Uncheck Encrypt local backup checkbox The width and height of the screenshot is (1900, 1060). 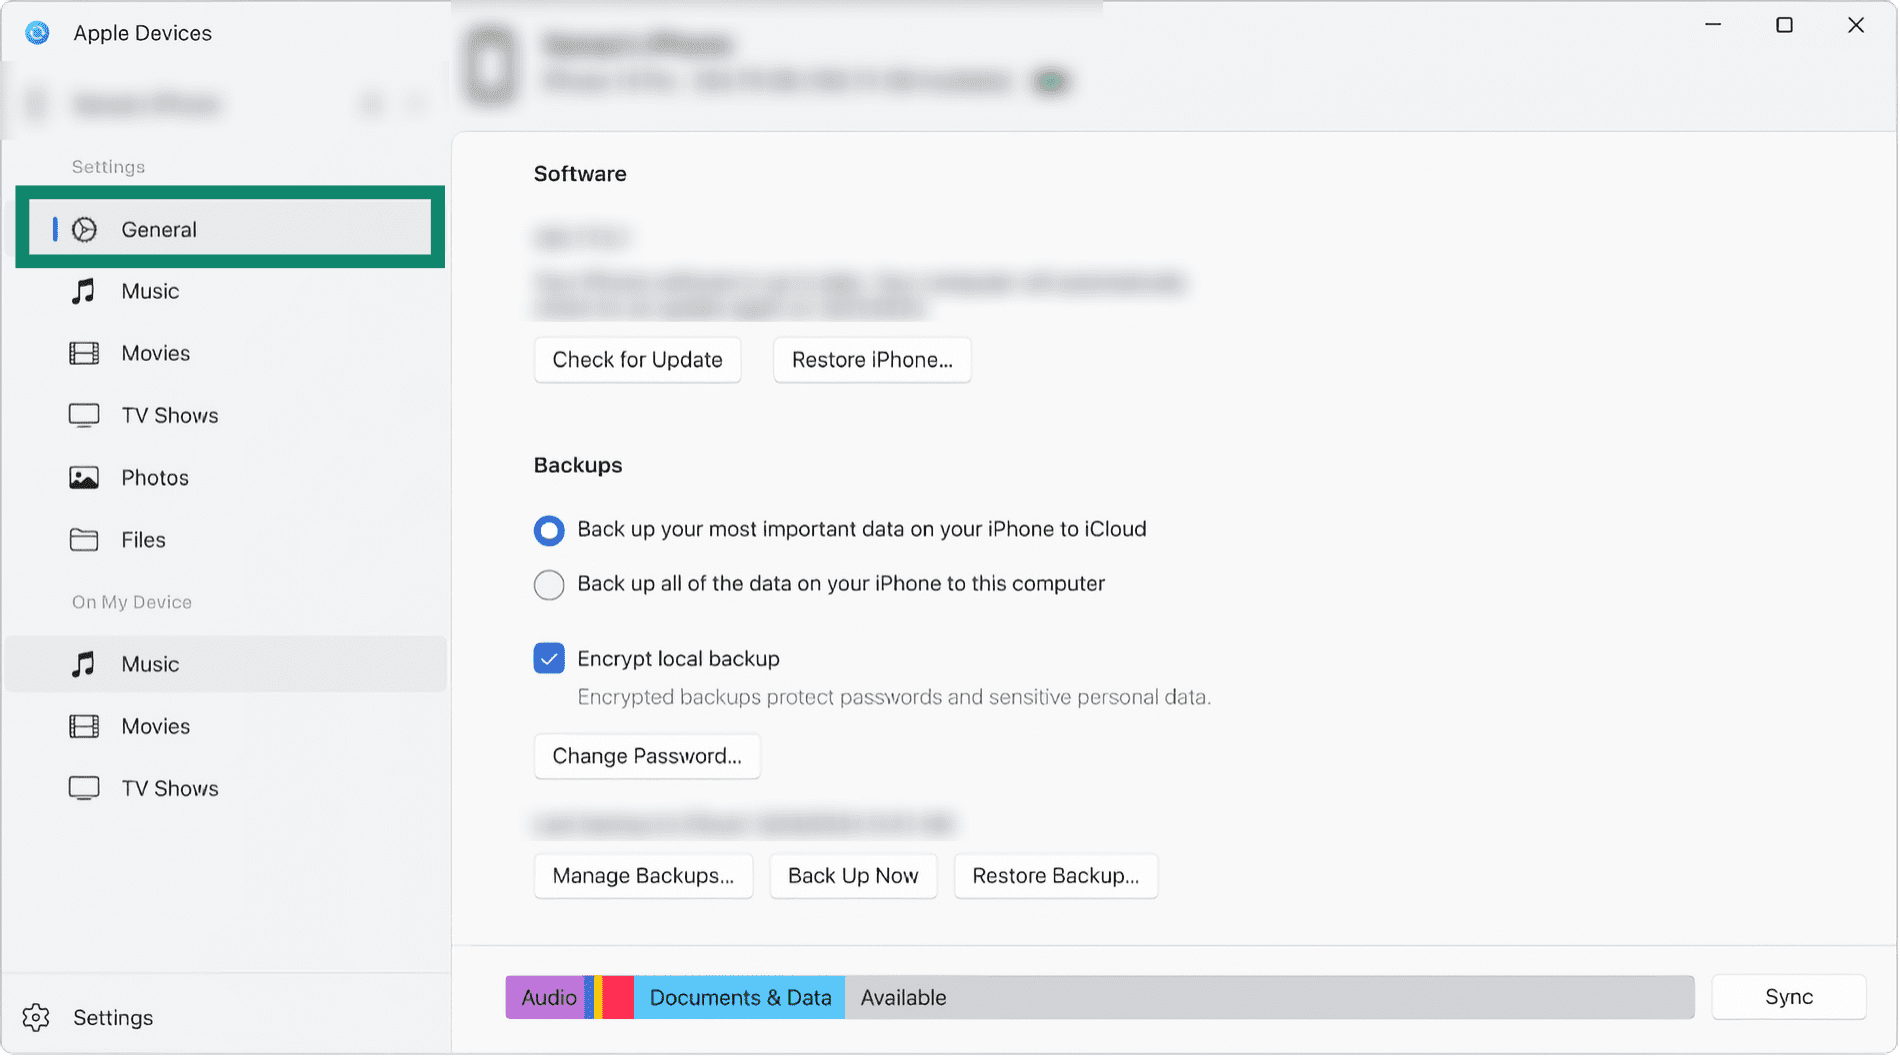coord(549,659)
